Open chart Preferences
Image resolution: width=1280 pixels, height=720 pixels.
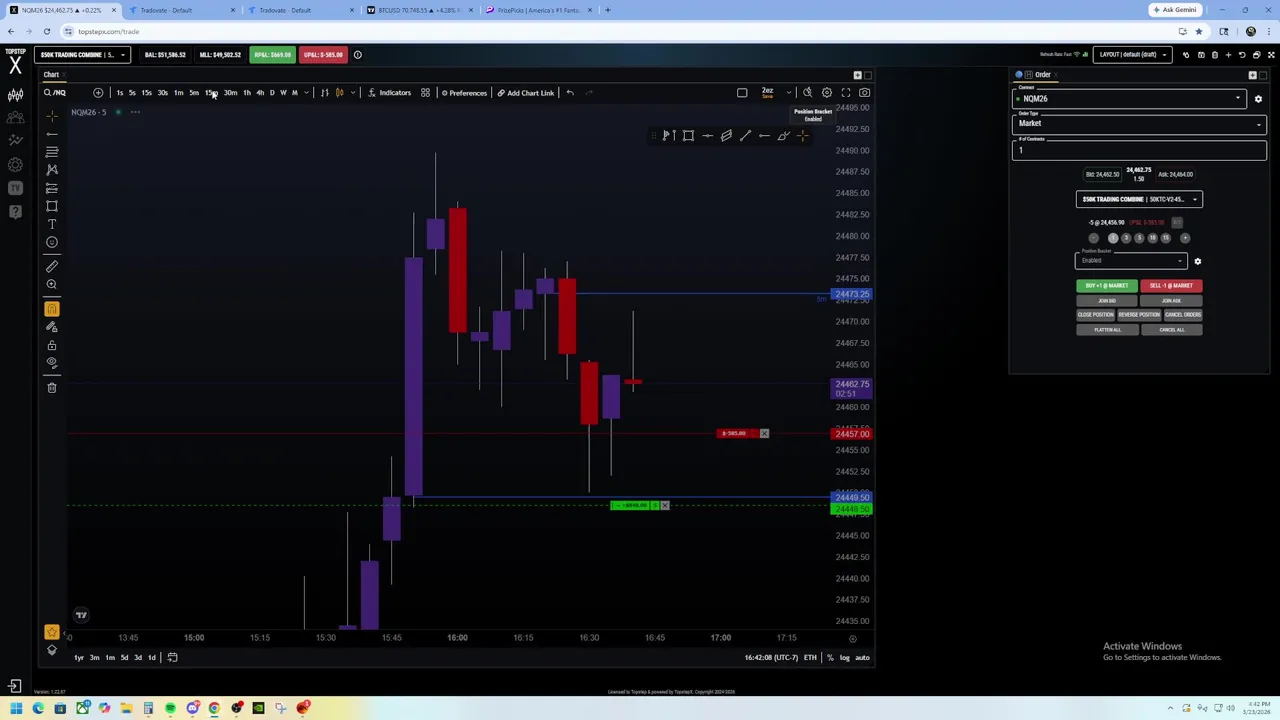tap(464, 93)
